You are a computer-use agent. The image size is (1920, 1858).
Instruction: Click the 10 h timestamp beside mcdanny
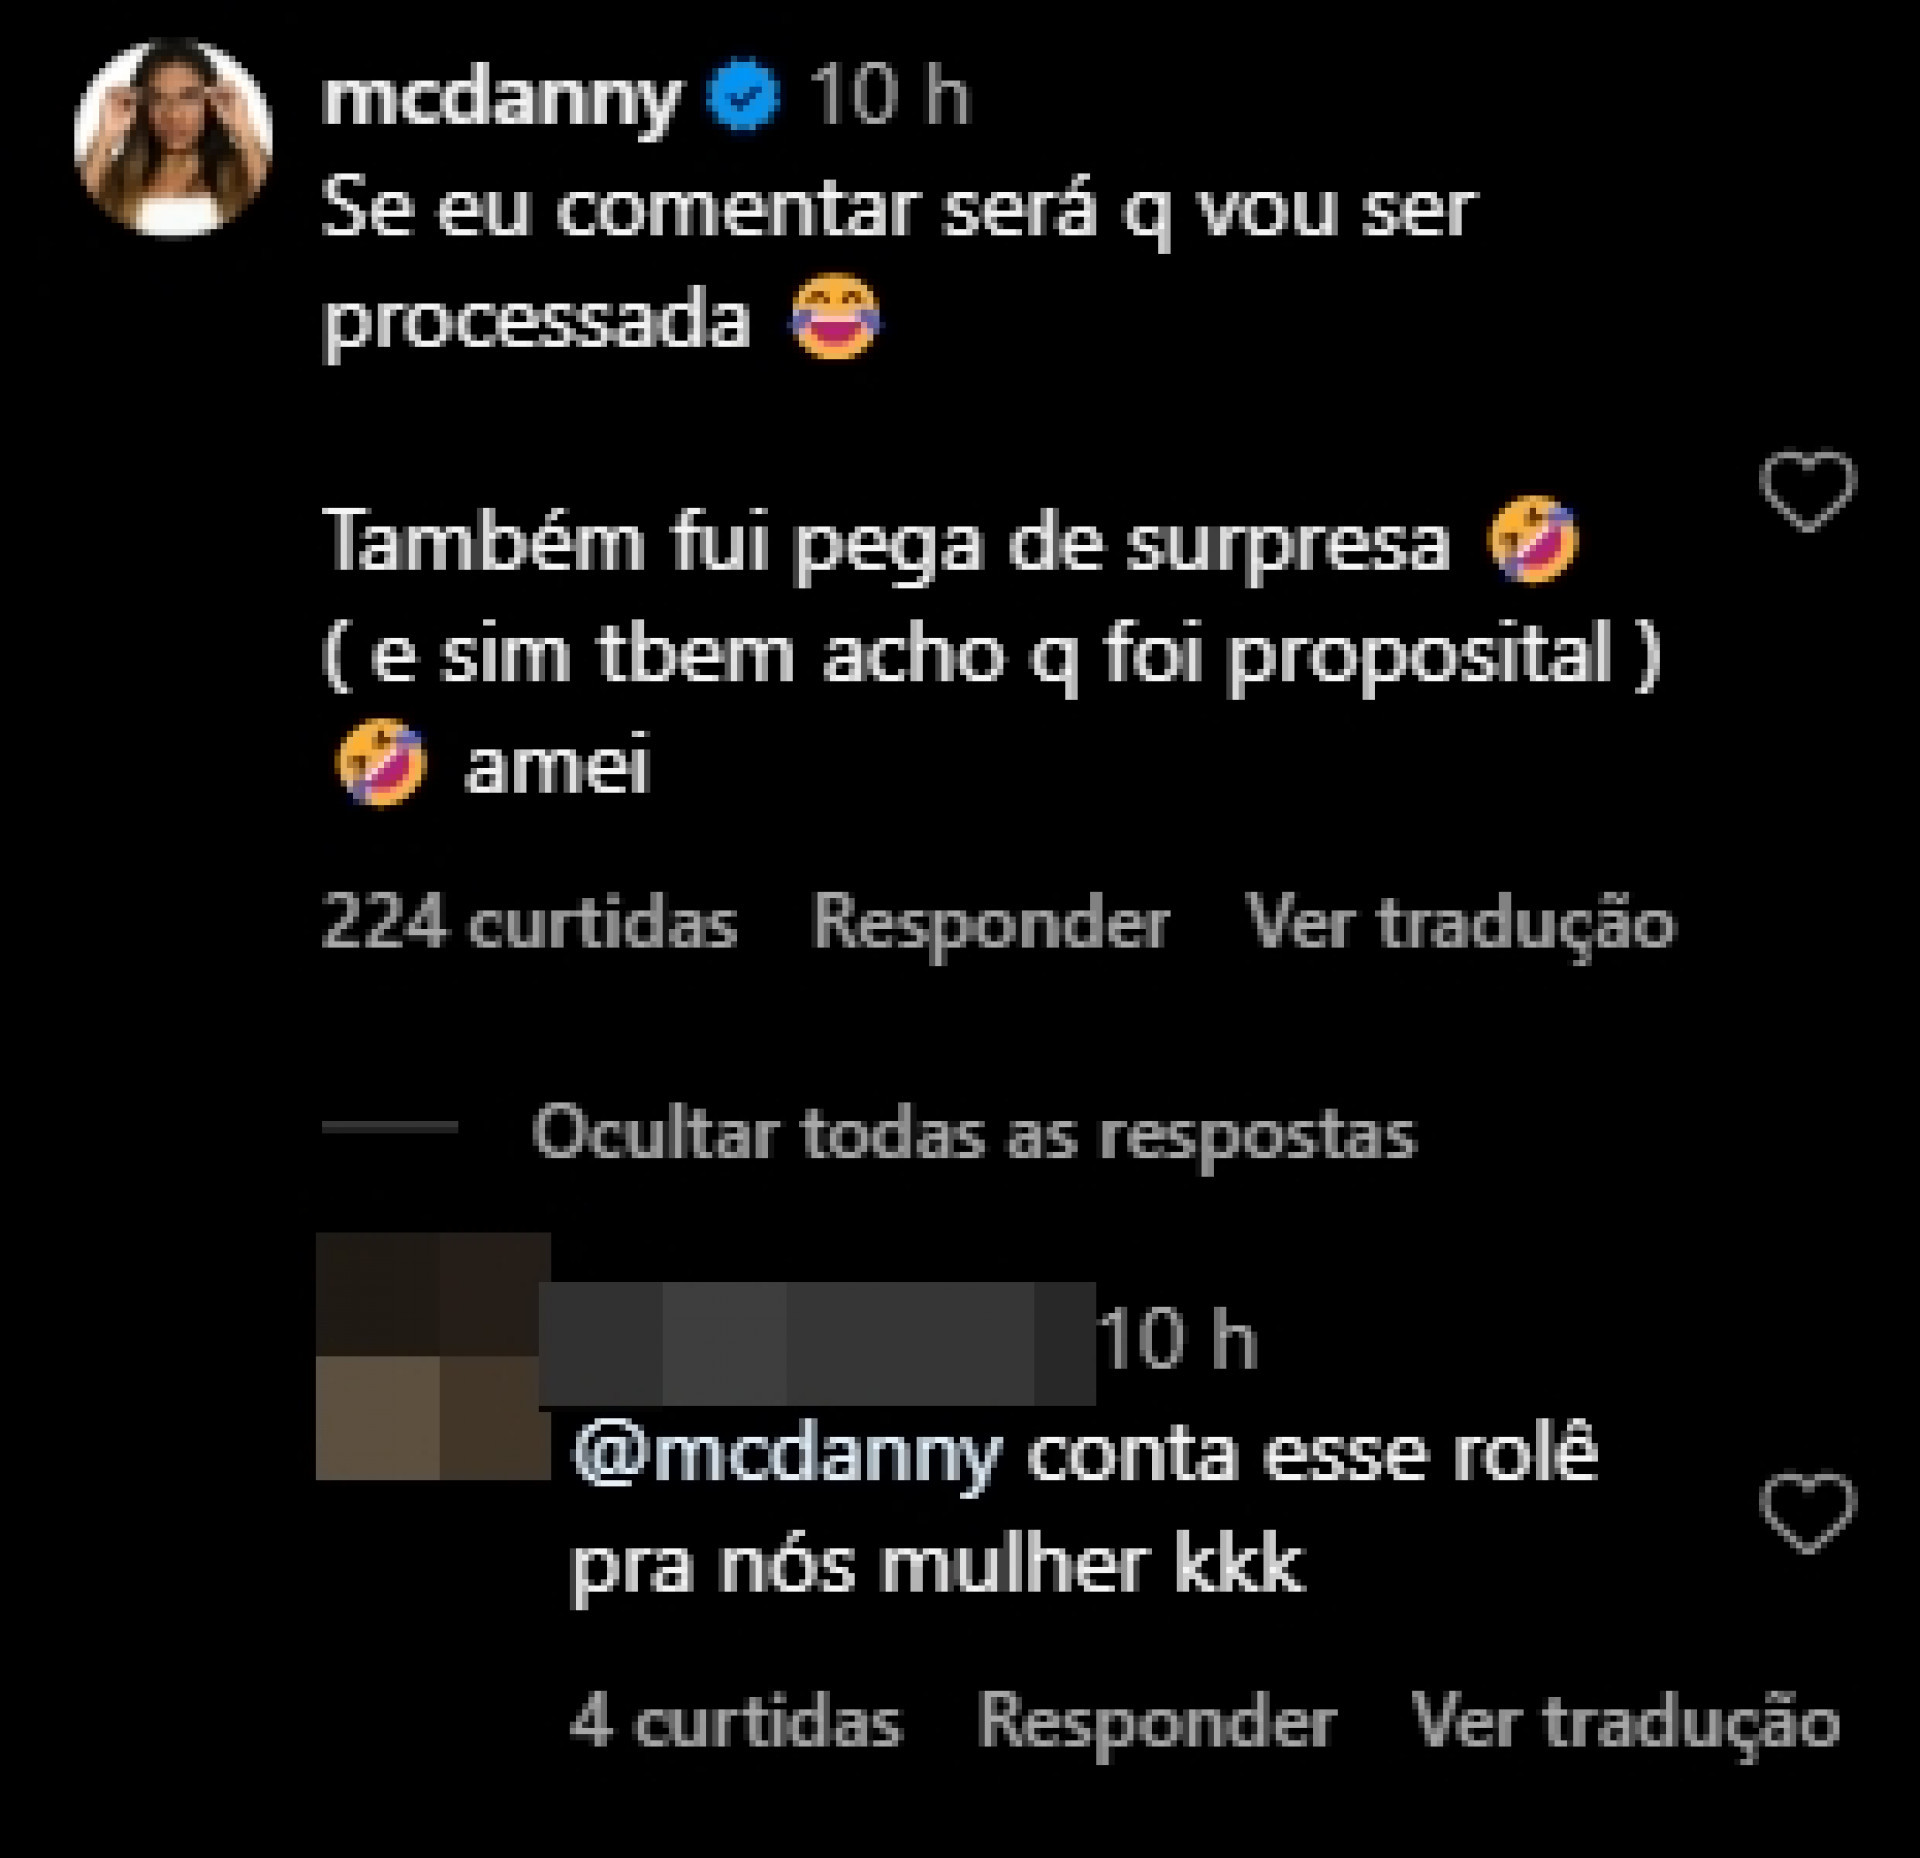[889, 97]
